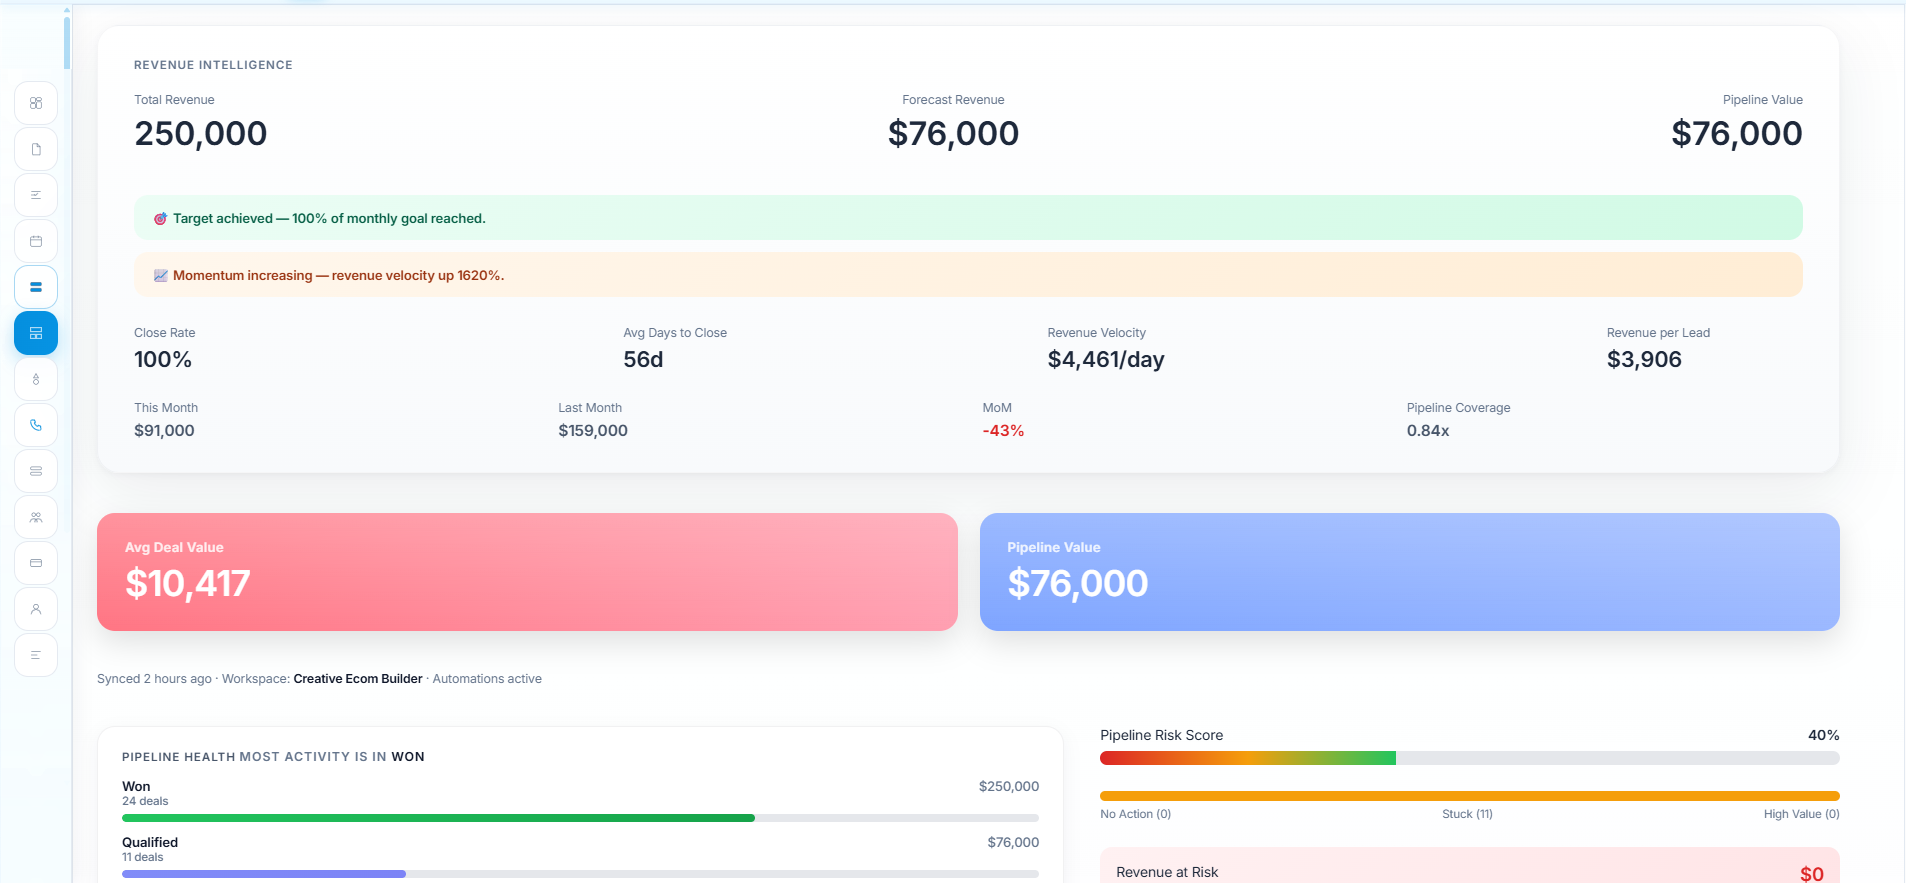Open the phone calls icon in sidebar
The image size is (1906, 883).
coord(36,425)
